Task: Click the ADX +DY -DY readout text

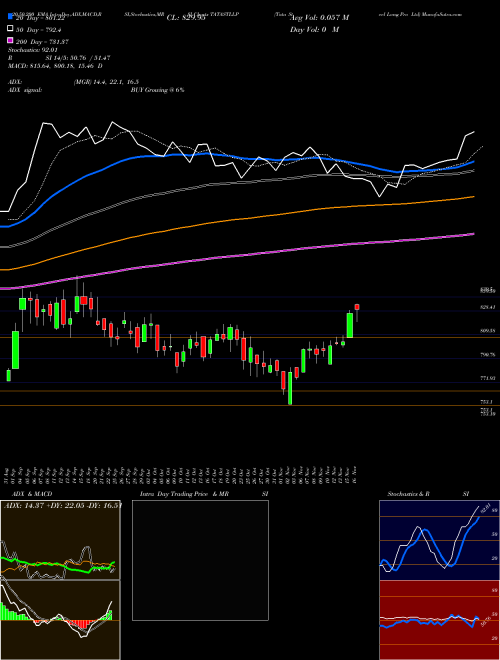Action: click(x=63, y=505)
